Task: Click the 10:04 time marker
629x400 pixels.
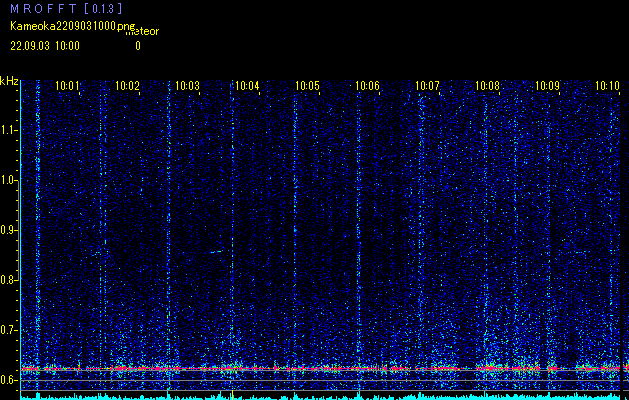Action: pos(247,86)
